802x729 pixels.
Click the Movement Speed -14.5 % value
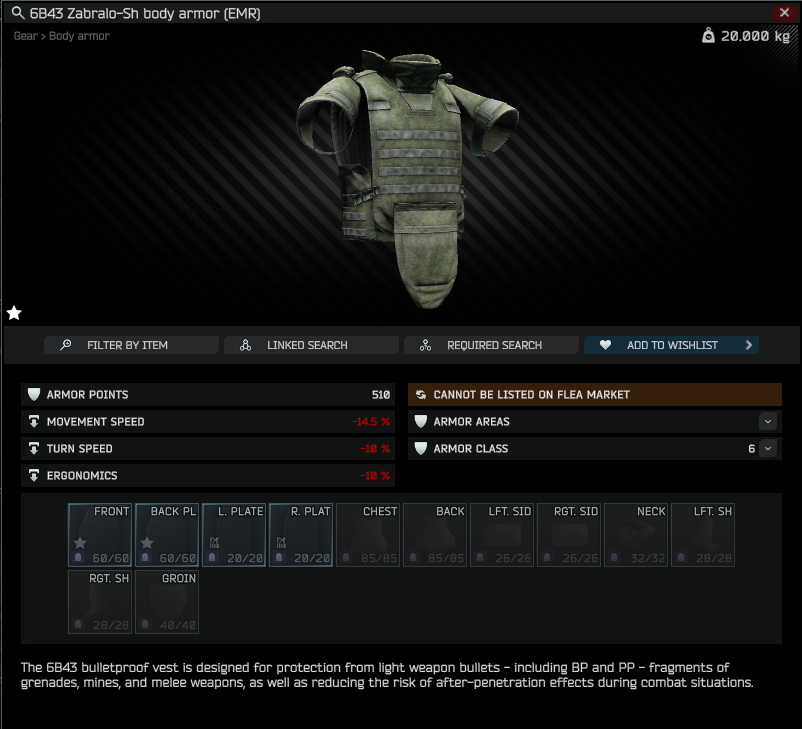(x=371, y=422)
